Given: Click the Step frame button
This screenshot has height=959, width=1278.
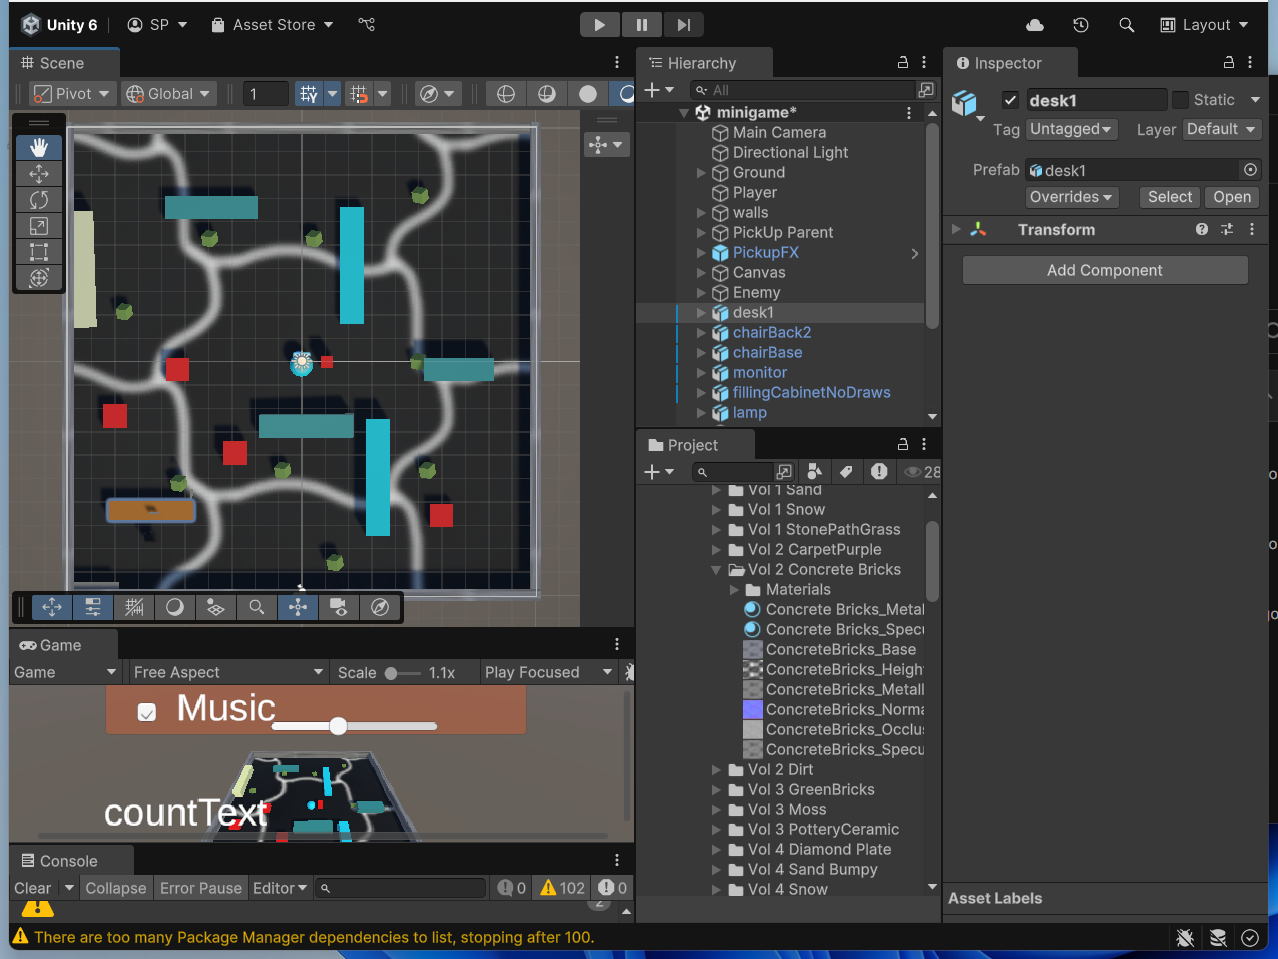Looking at the screenshot, I should [683, 25].
